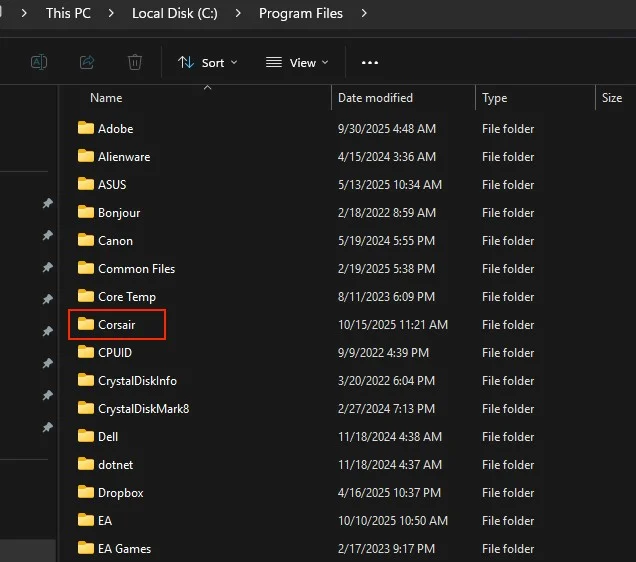Sort by the Type column header

pos(494,98)
